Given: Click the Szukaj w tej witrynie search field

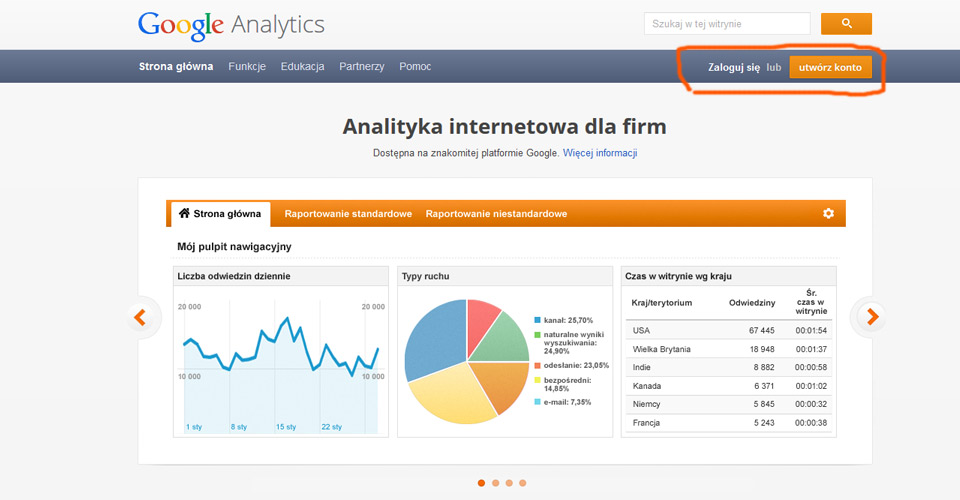Looking at the screenshot, I should coord(727,24).
